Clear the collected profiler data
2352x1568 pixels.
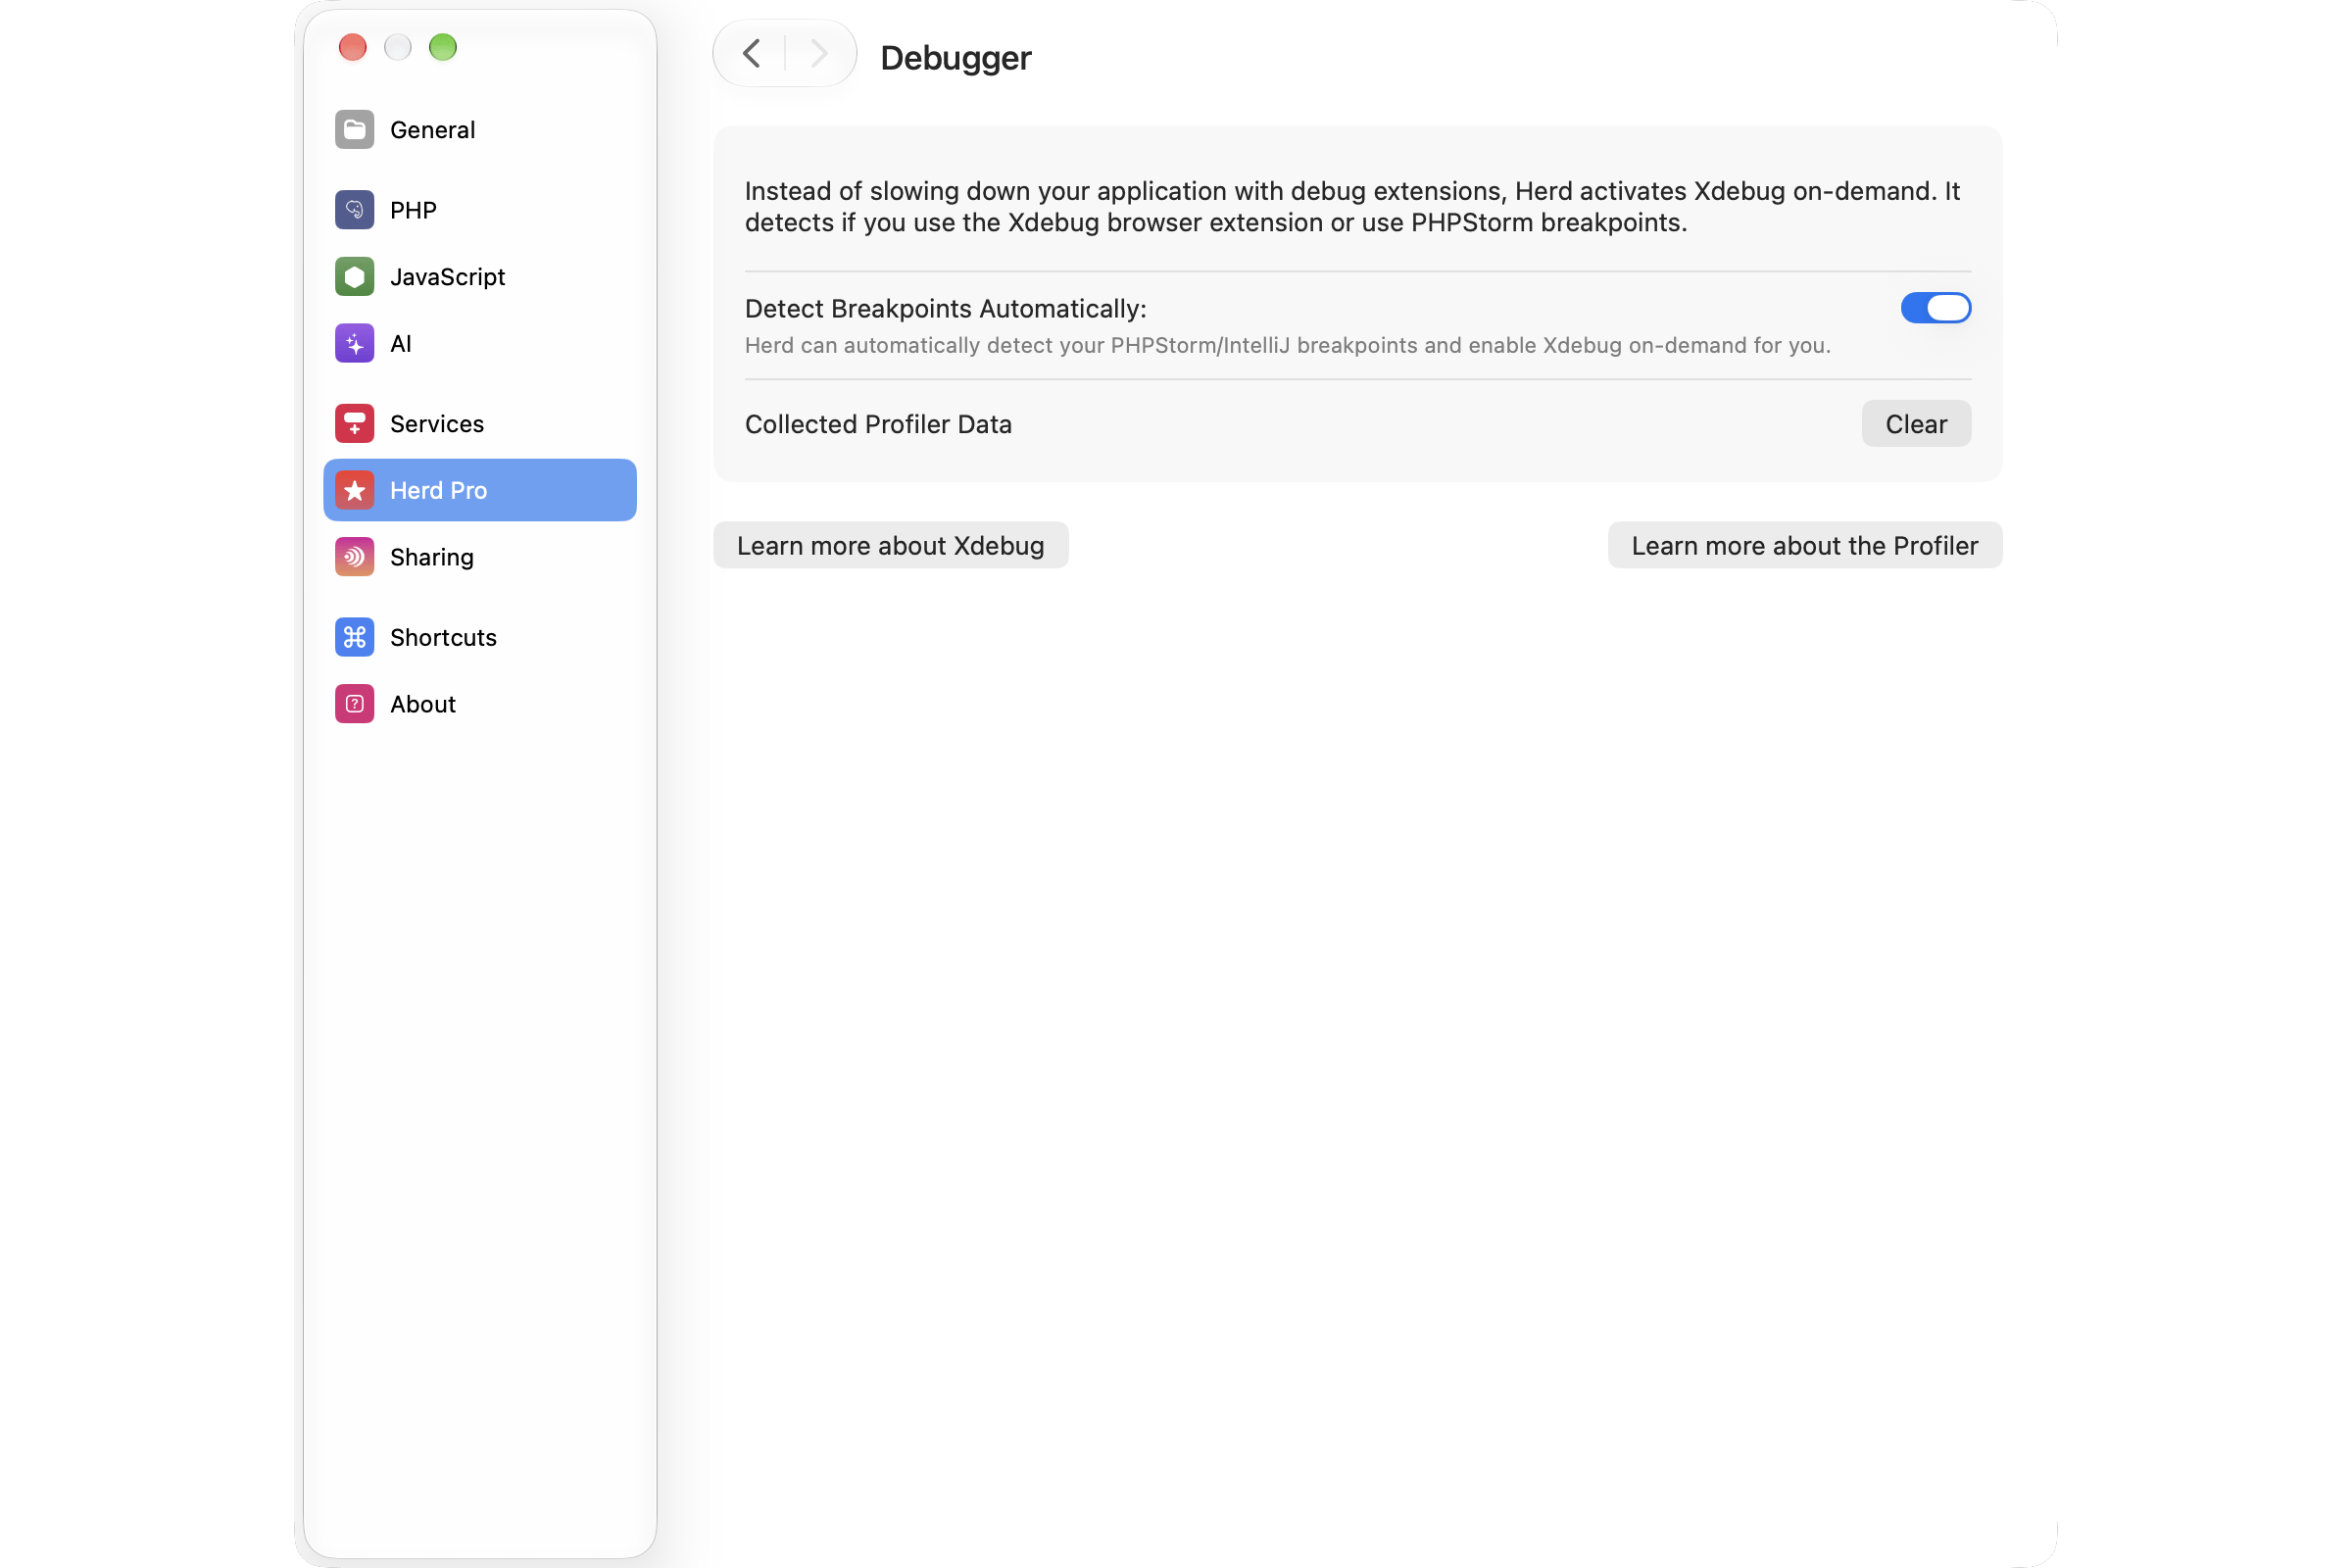[x=1915, y=424]
